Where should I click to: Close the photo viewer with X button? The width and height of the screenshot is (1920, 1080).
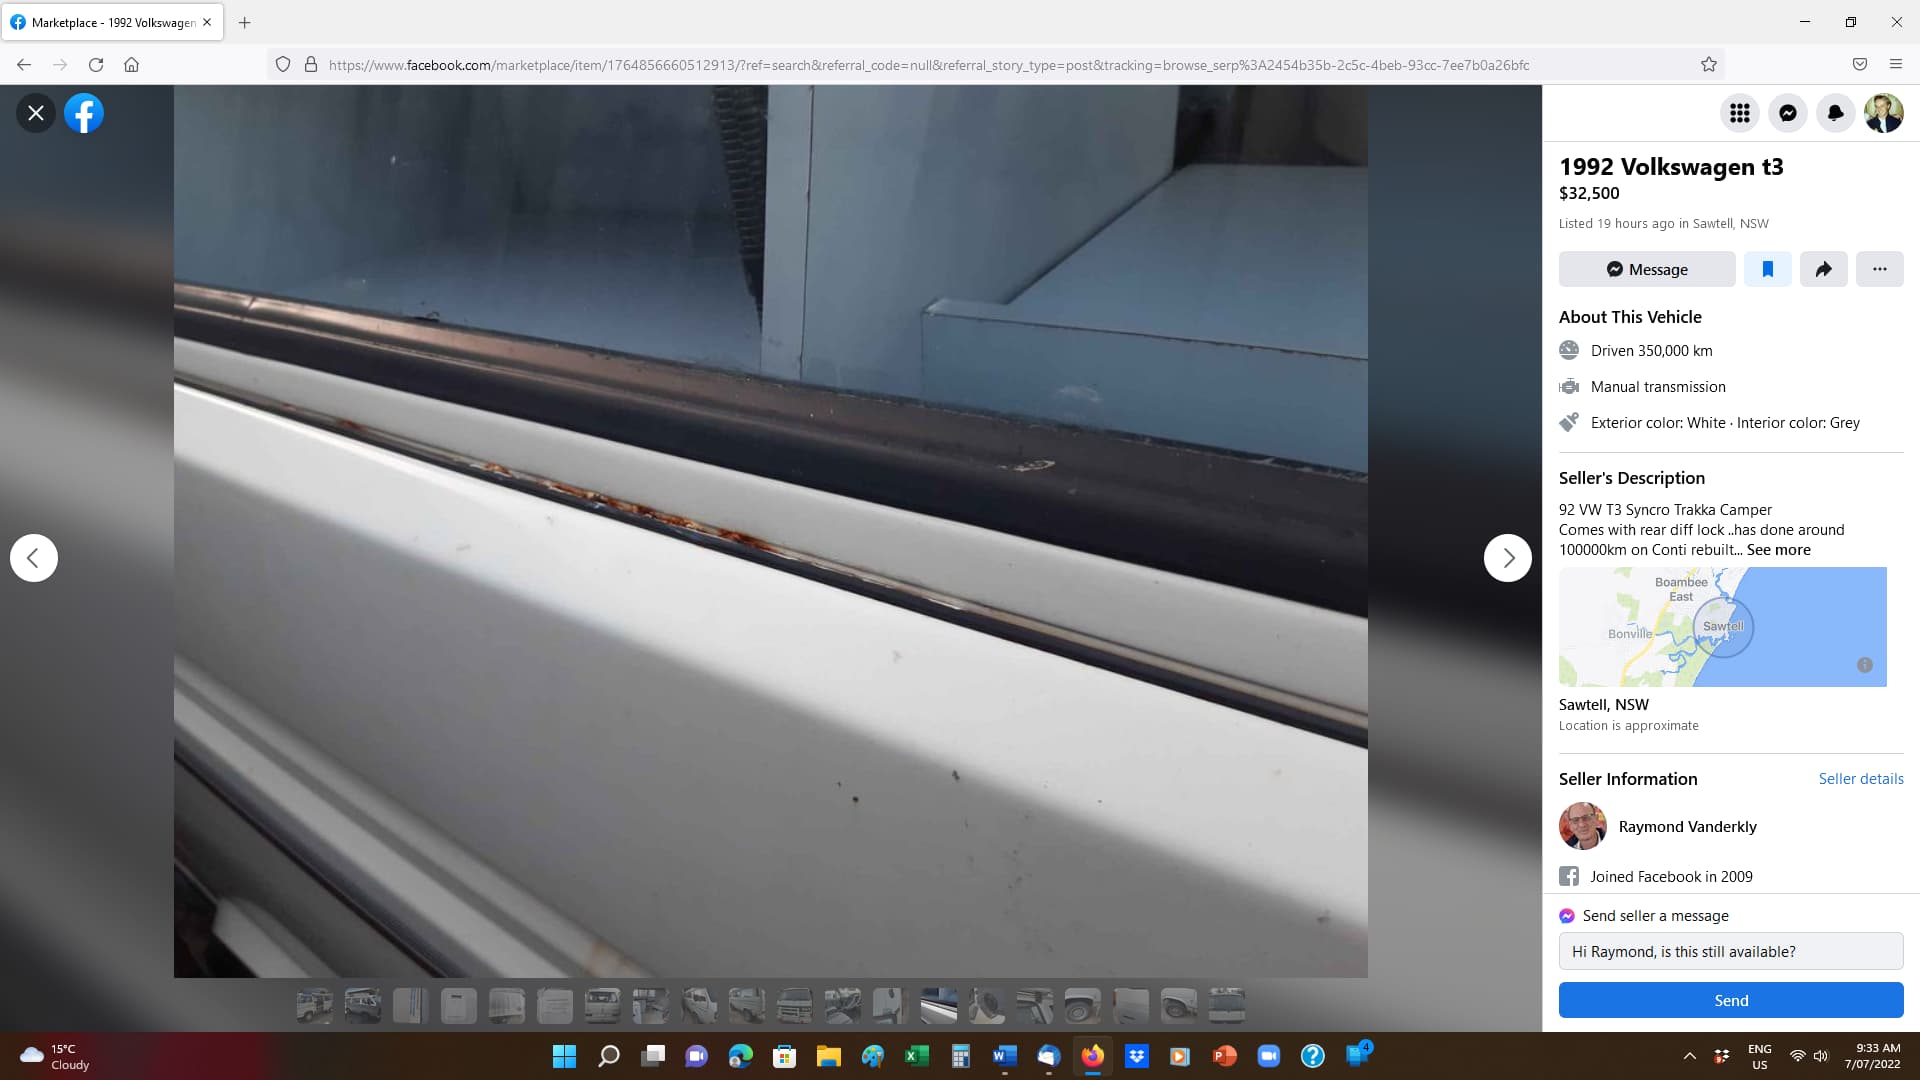click(x=36, y=113)
